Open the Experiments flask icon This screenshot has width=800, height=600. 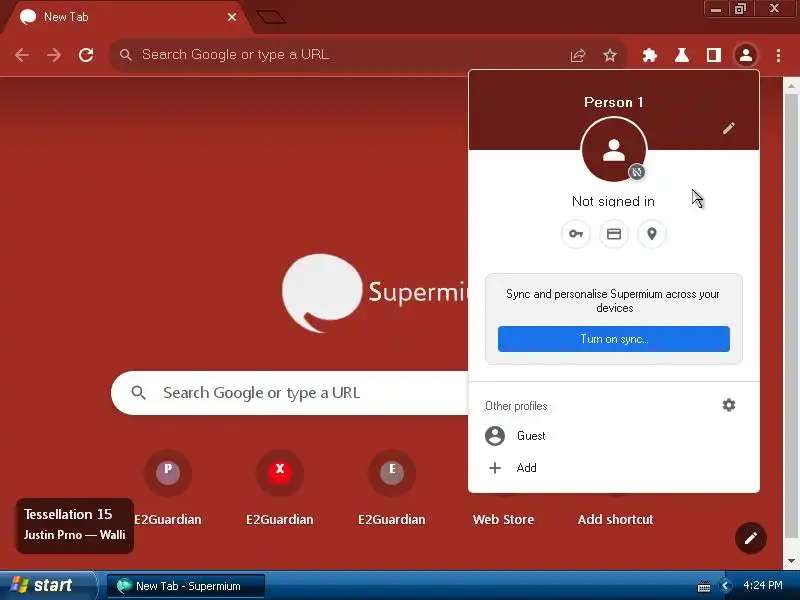[682, 55]
